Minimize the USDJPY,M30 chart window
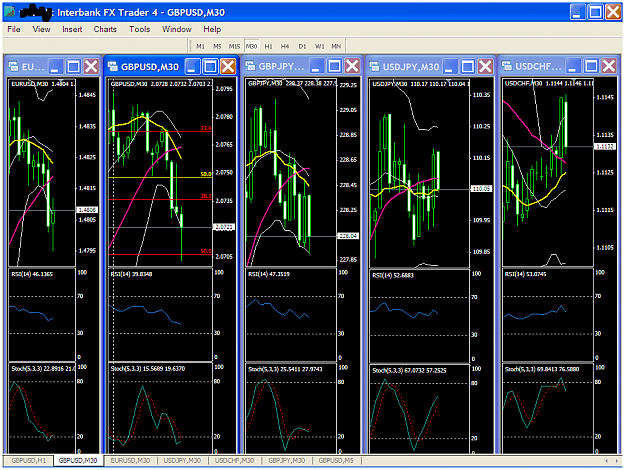This screenshot has height=470, width=625. 450,66
